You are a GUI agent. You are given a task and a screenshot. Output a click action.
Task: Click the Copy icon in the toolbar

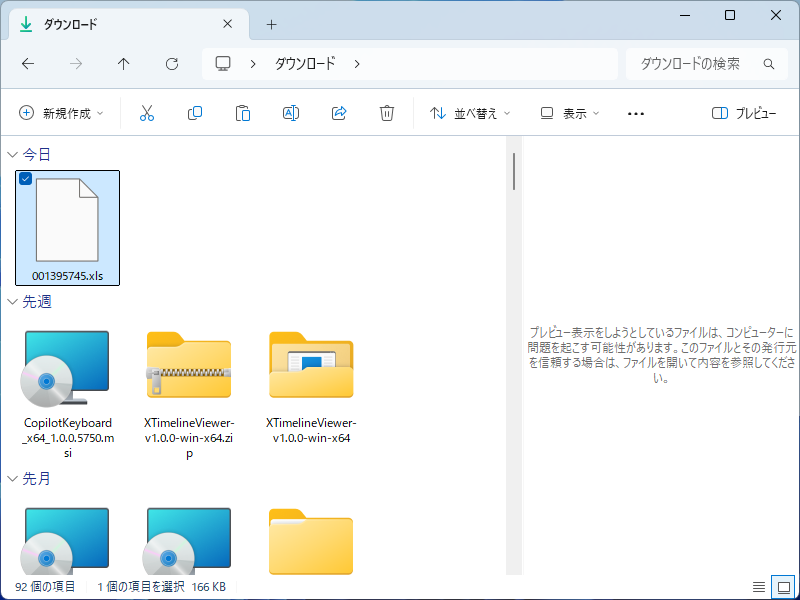(194, 113)
